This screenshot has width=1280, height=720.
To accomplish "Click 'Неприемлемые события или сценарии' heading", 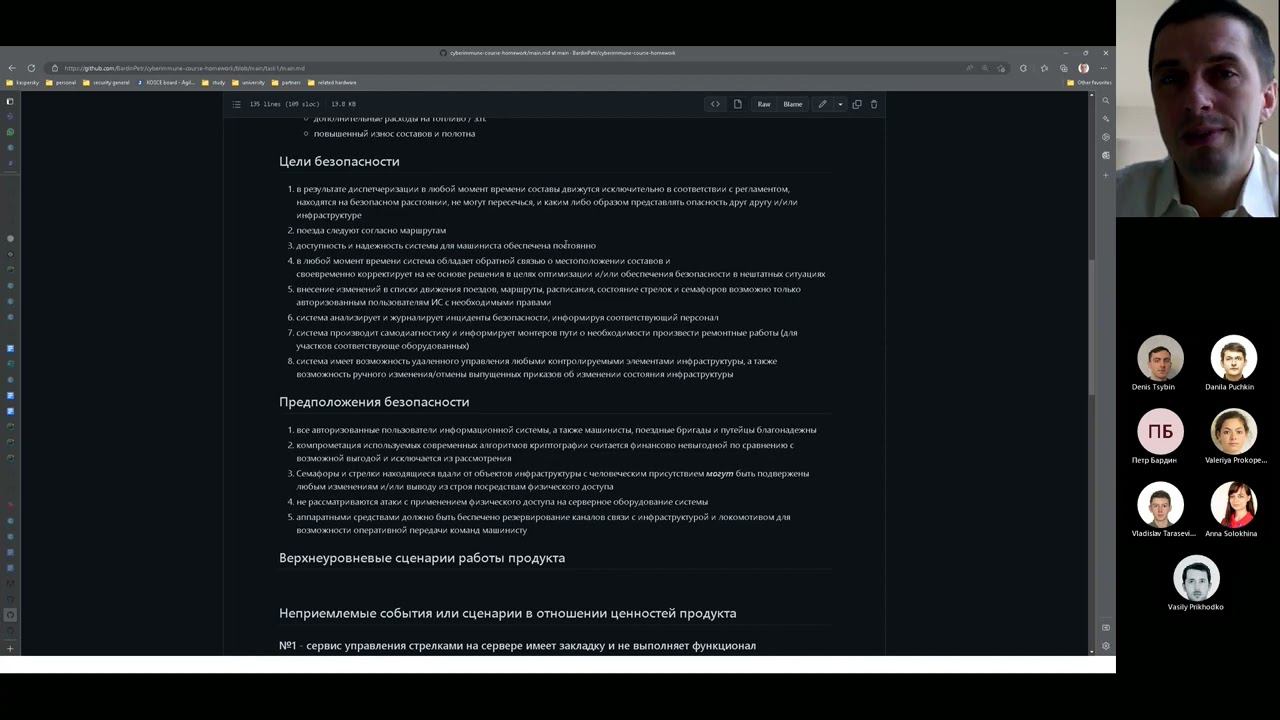I will point(508,613).
